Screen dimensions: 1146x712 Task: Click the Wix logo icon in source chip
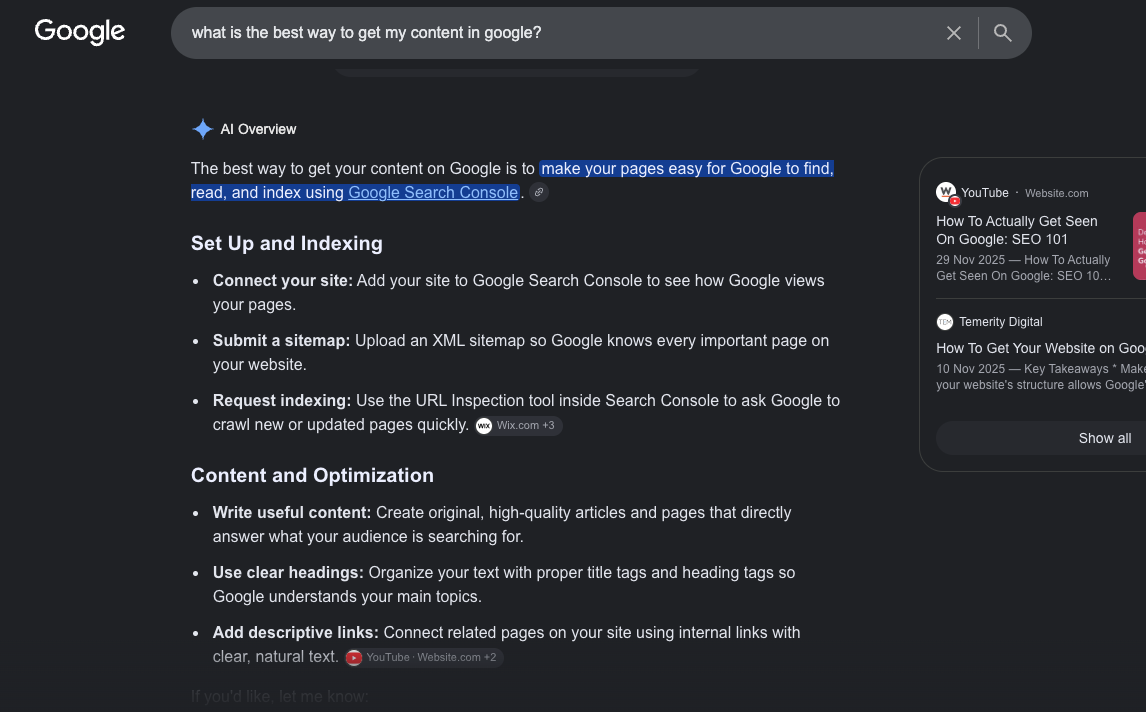point(484,425)
